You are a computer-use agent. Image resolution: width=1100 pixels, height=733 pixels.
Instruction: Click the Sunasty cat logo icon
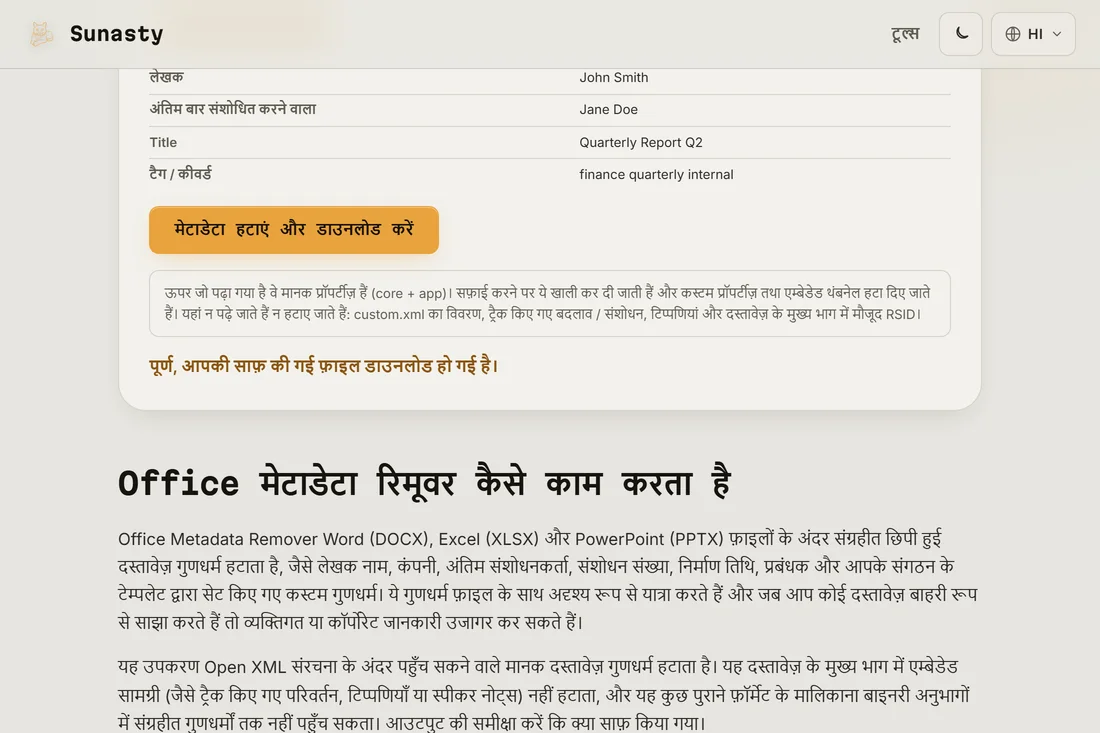click(x=41, y=34)
